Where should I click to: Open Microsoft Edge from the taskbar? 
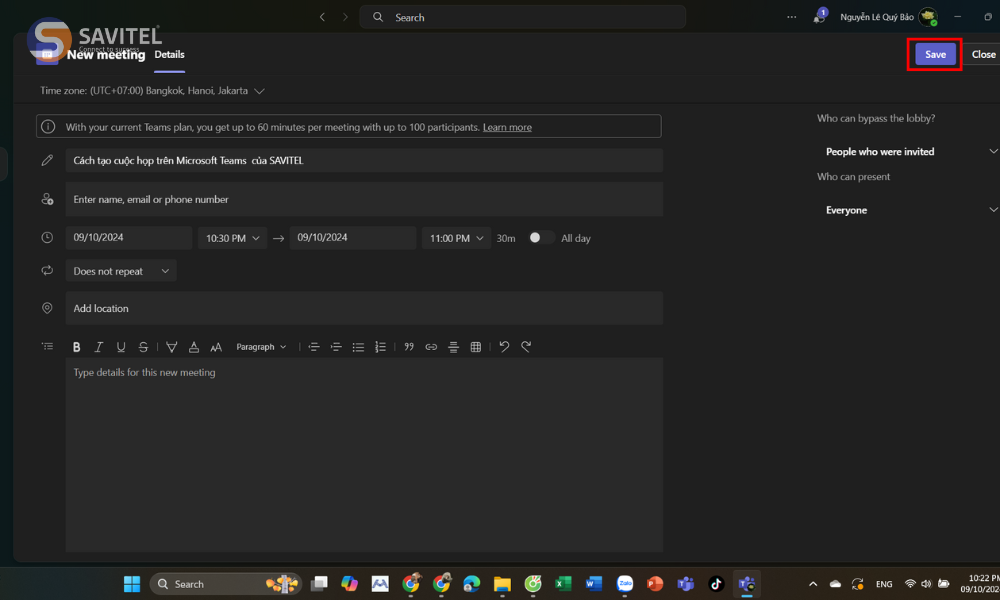(x=471, y=584)
